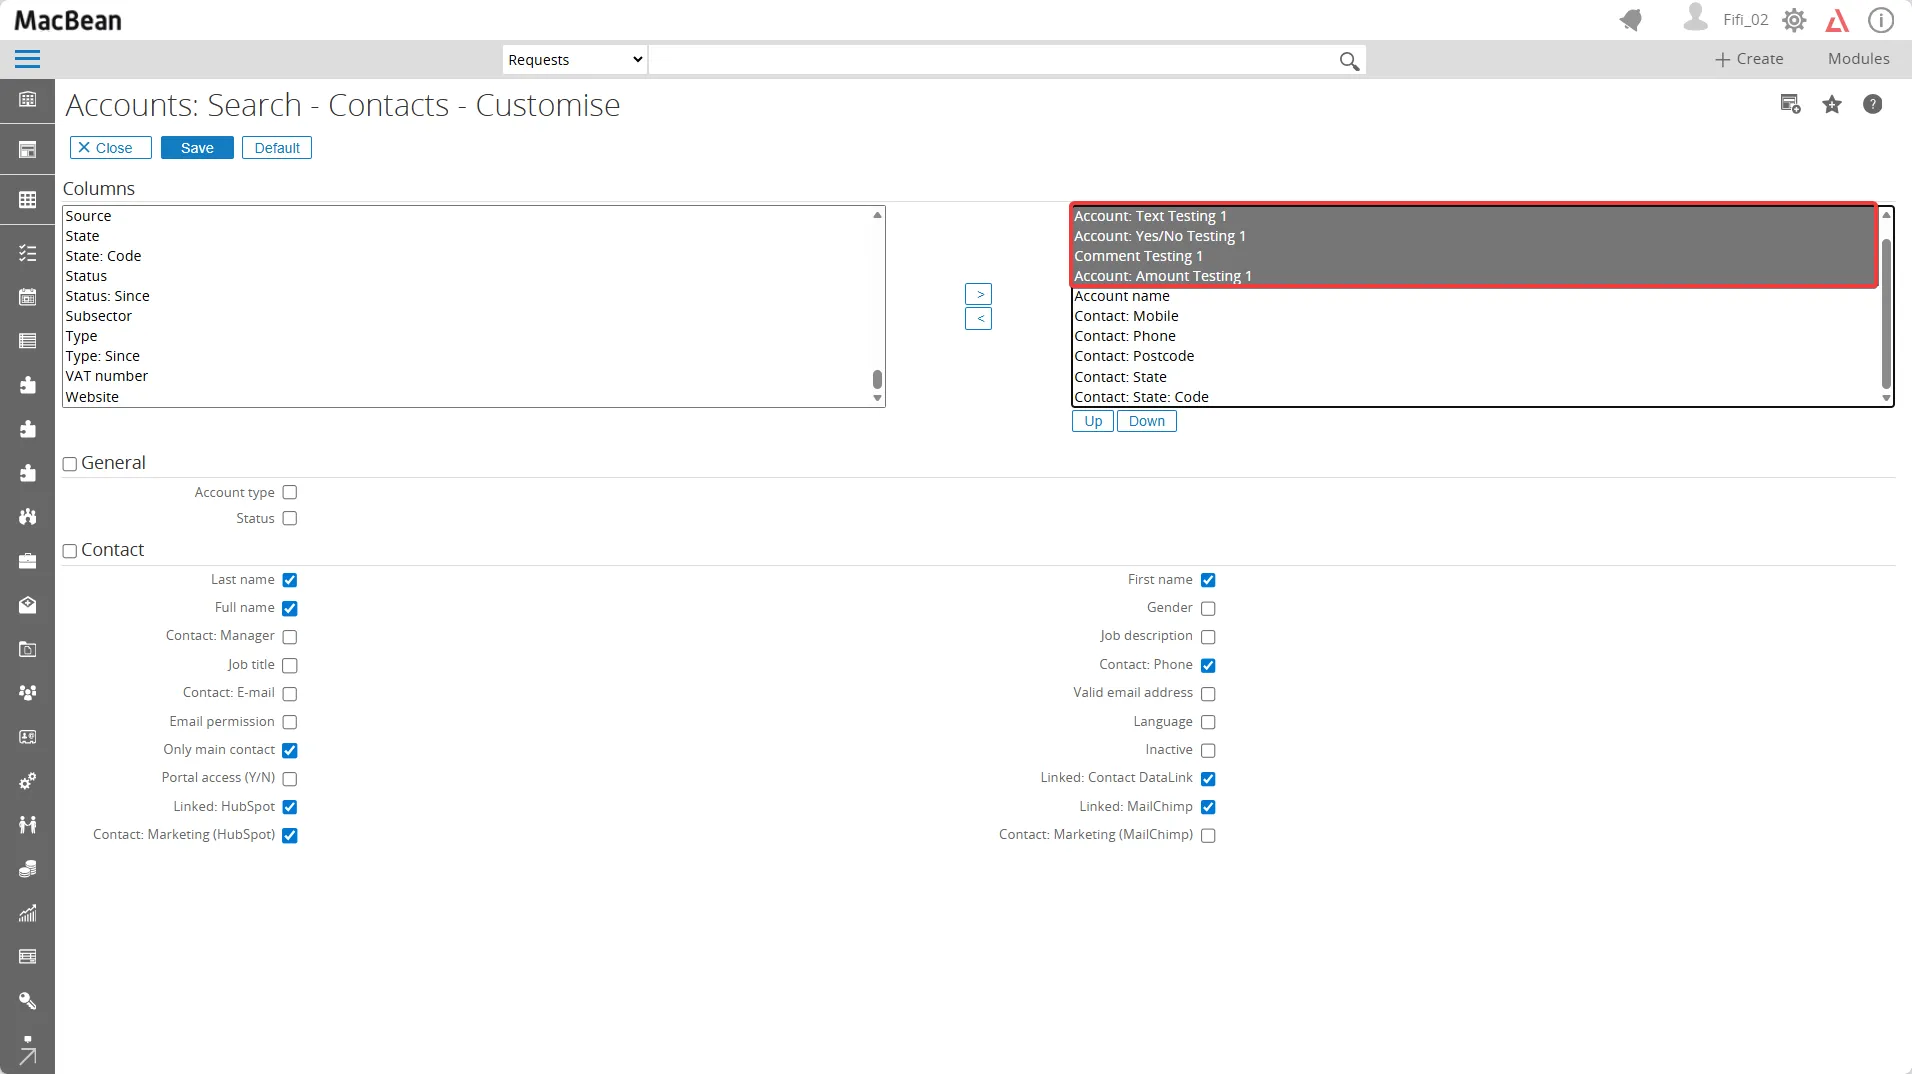Viewport: 1912px width, 1074px height.
Task: Click the Save button
Action: (197, 148)
